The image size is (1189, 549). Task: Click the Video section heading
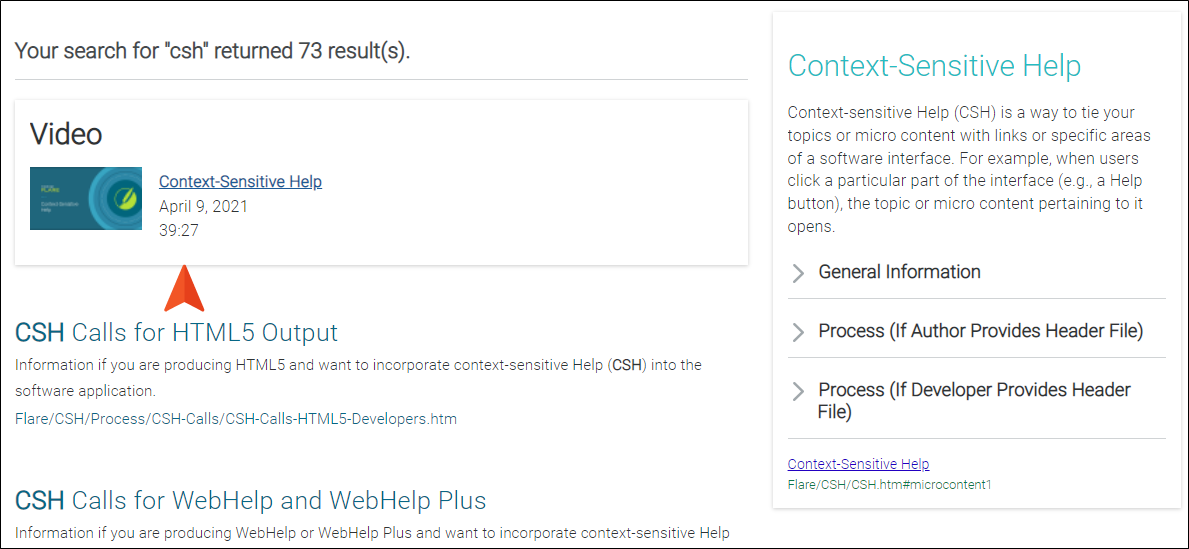point(66,134)
